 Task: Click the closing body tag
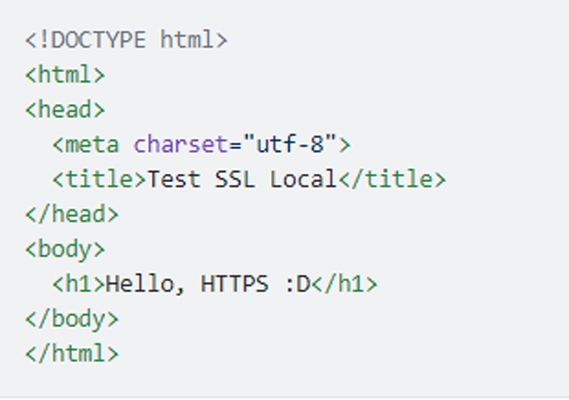(x=72, y=319)
